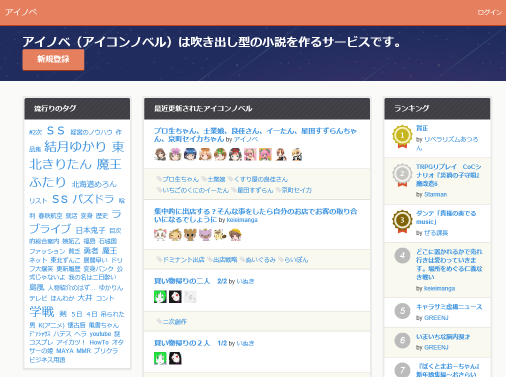Click the black masked avatar in 買い物帰りの二人 2/2
Image resolution: width=506 pixels, height=377 pixels.
coord(175,297)
